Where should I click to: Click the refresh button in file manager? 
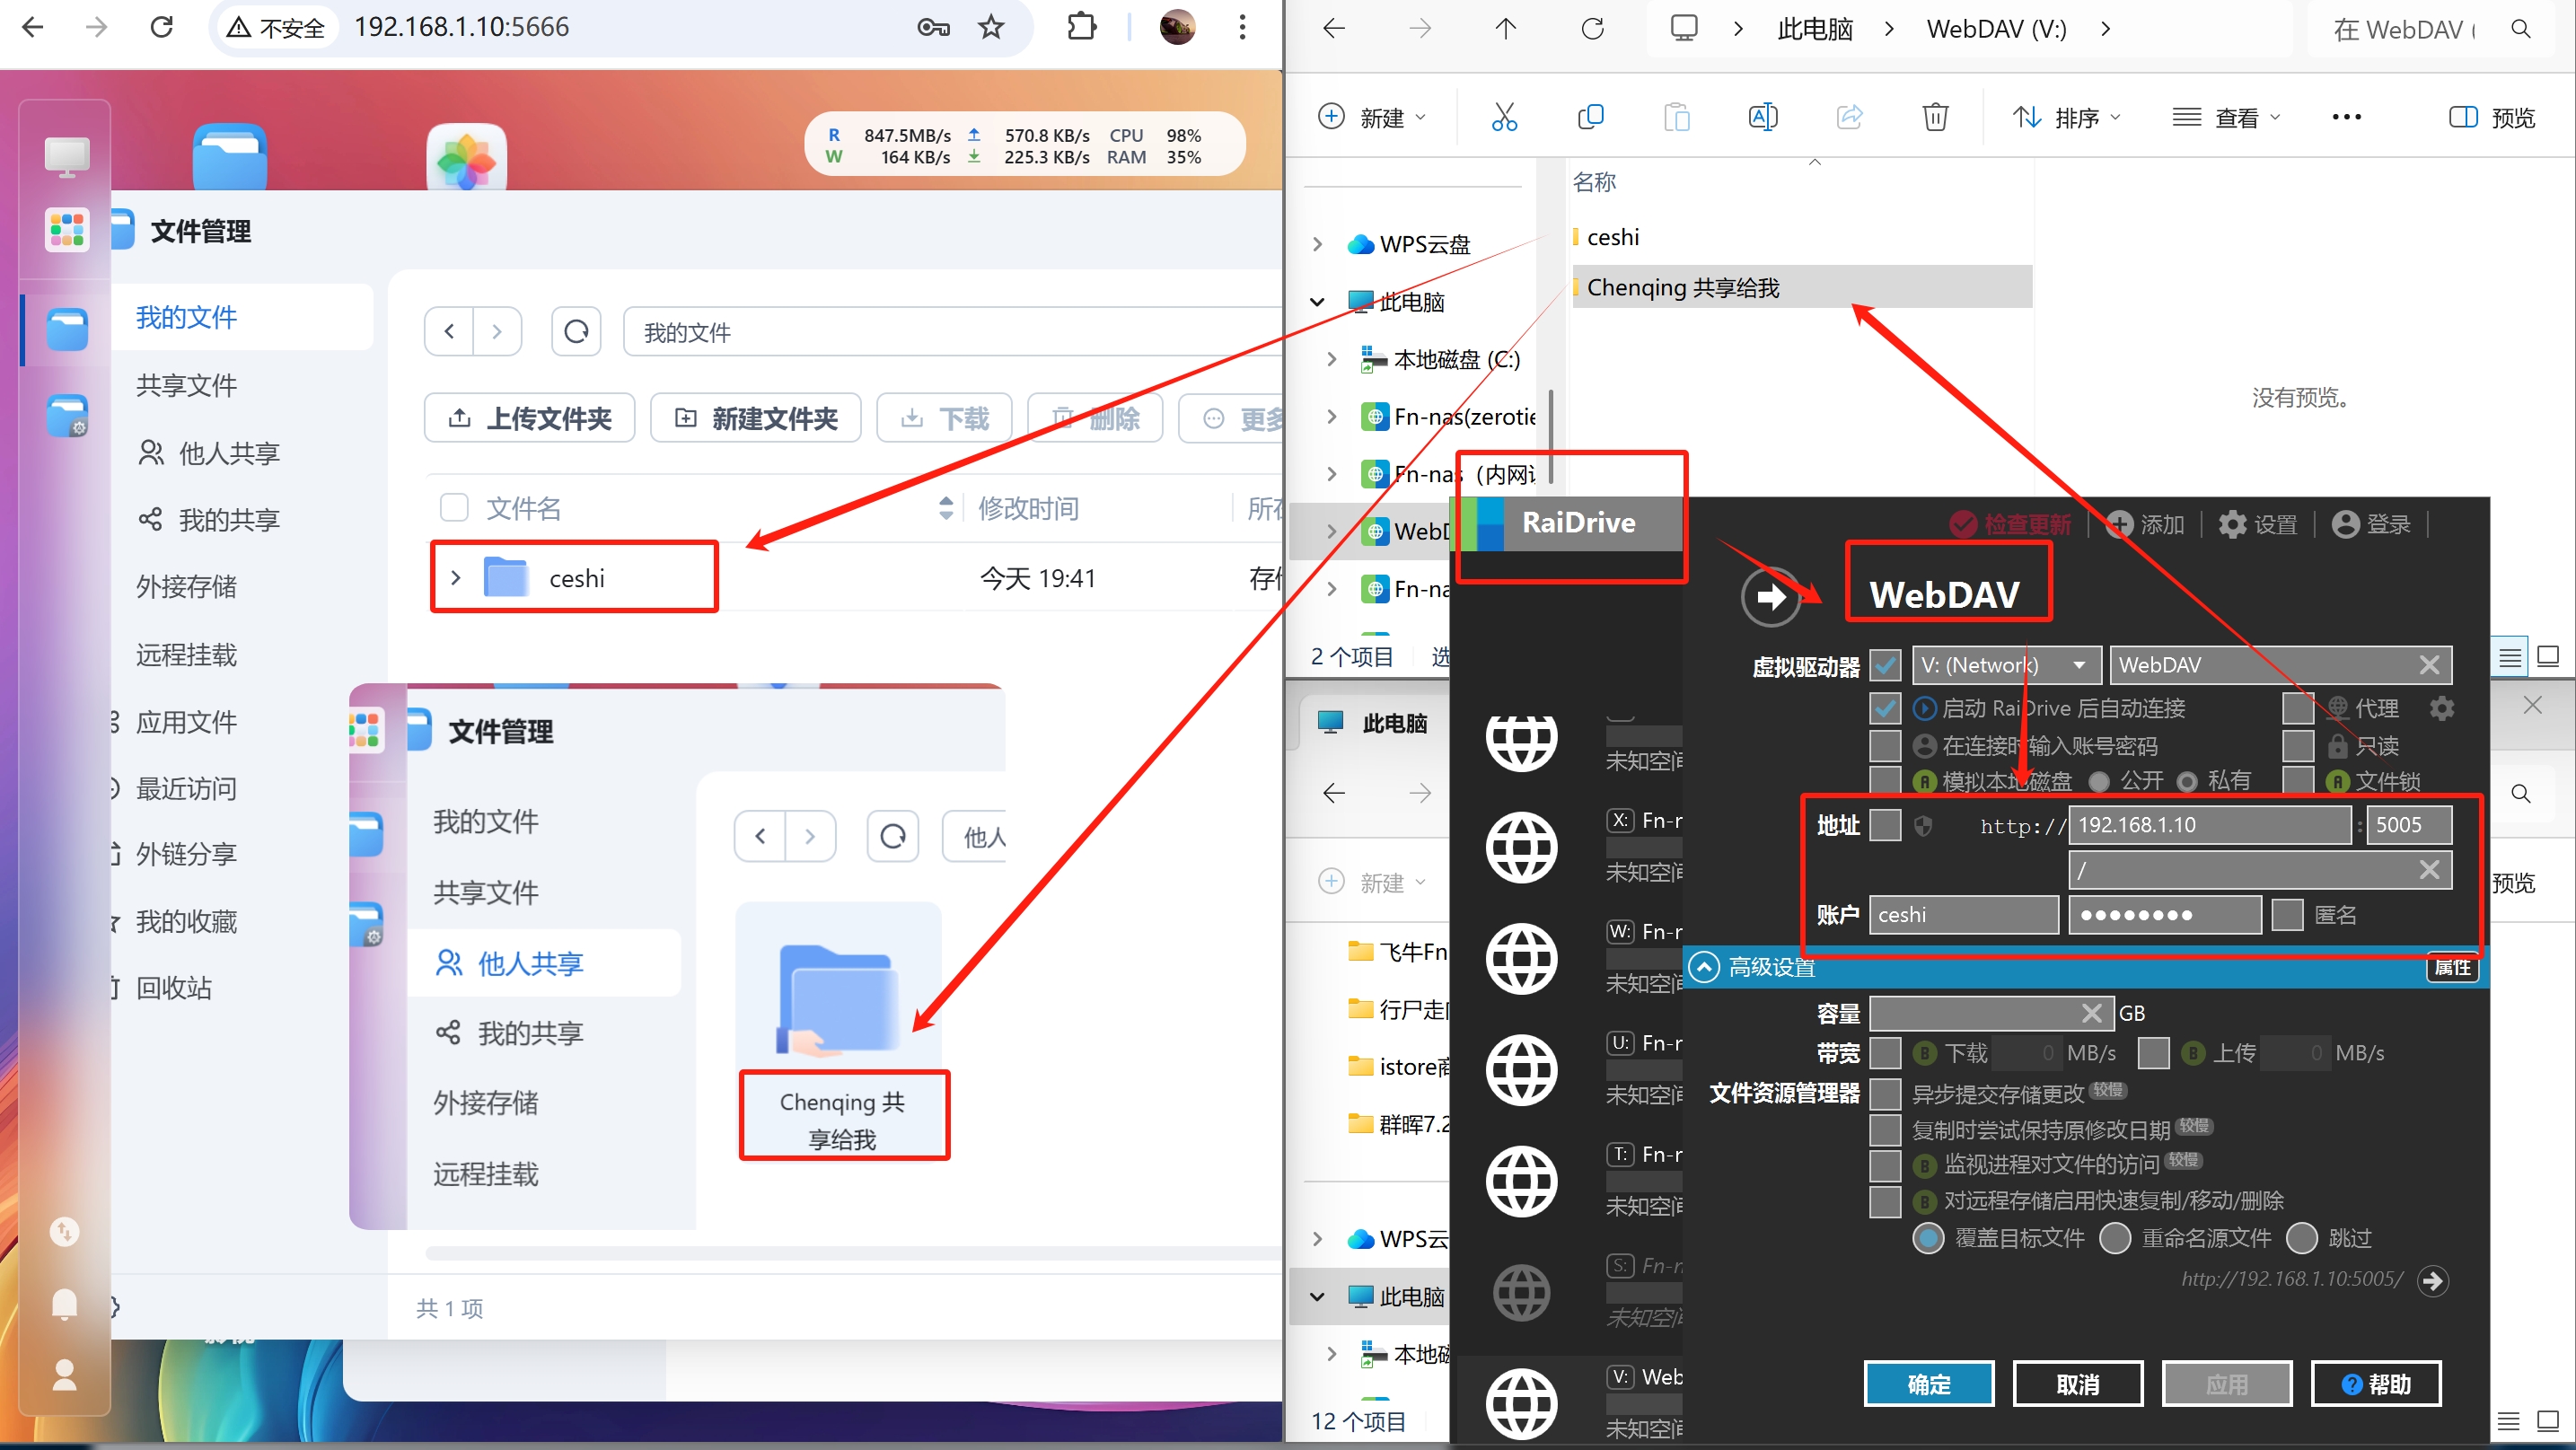(x=576, y=331)
